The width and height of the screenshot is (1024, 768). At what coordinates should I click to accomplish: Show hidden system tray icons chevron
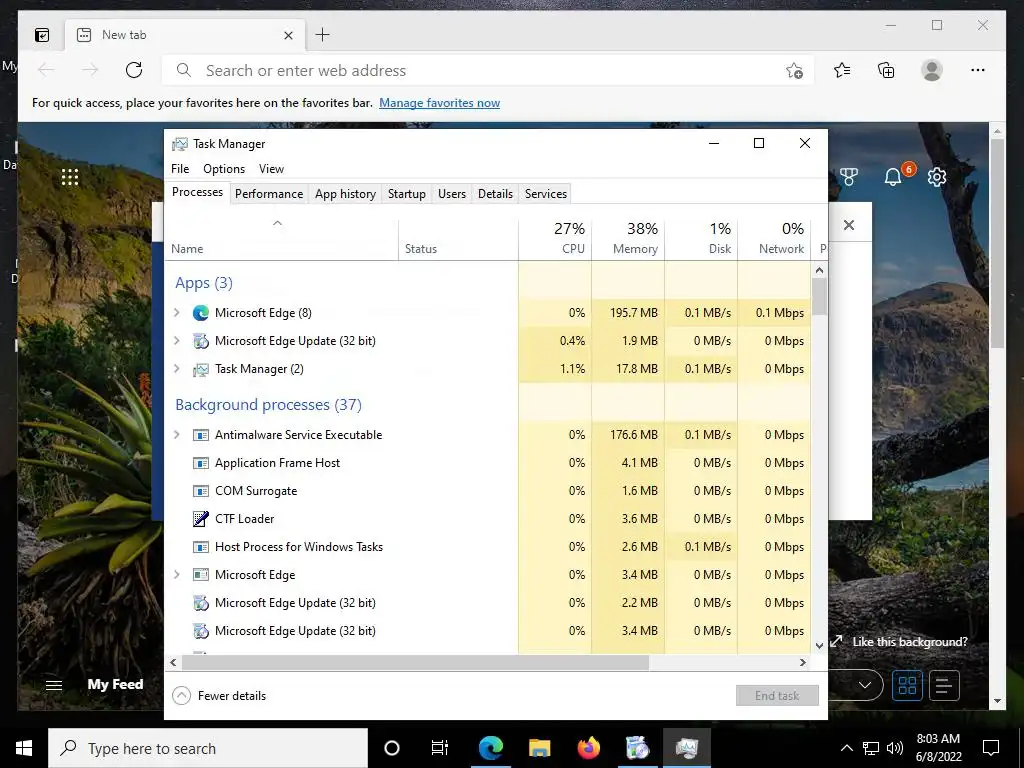pos(846,748)
